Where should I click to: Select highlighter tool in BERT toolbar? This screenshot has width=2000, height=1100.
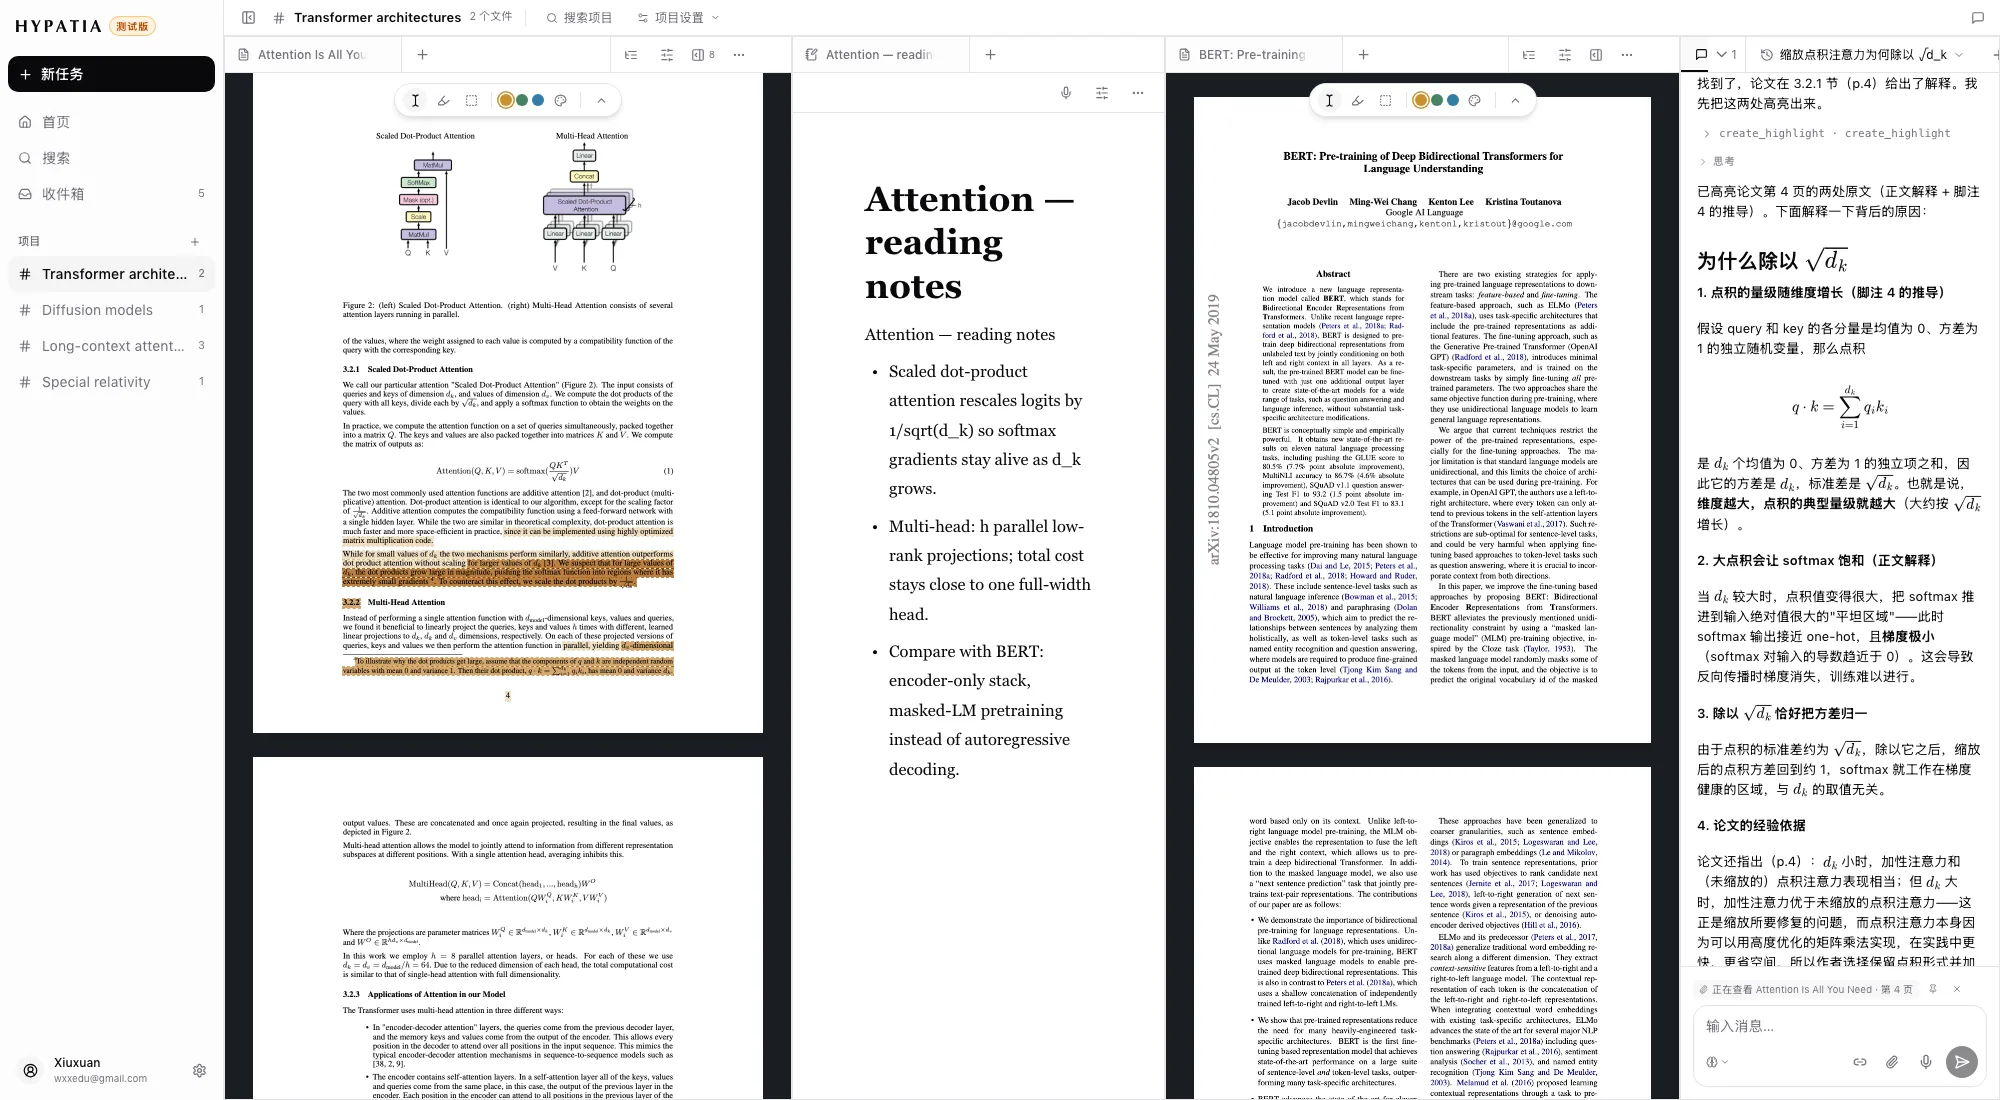[1357, 100]
